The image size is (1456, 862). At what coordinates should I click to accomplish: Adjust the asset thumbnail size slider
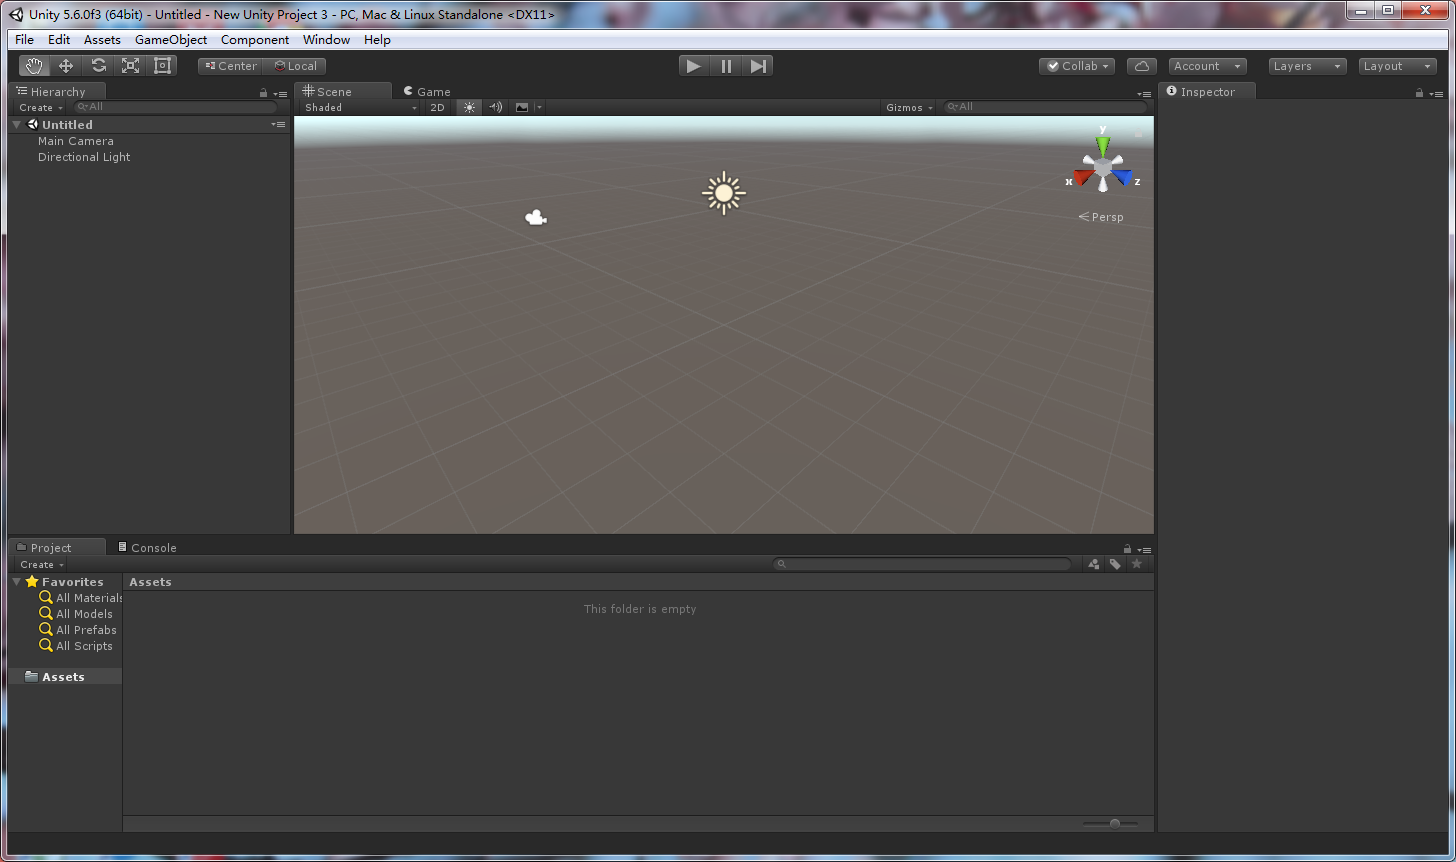[x=1113, y=823]
